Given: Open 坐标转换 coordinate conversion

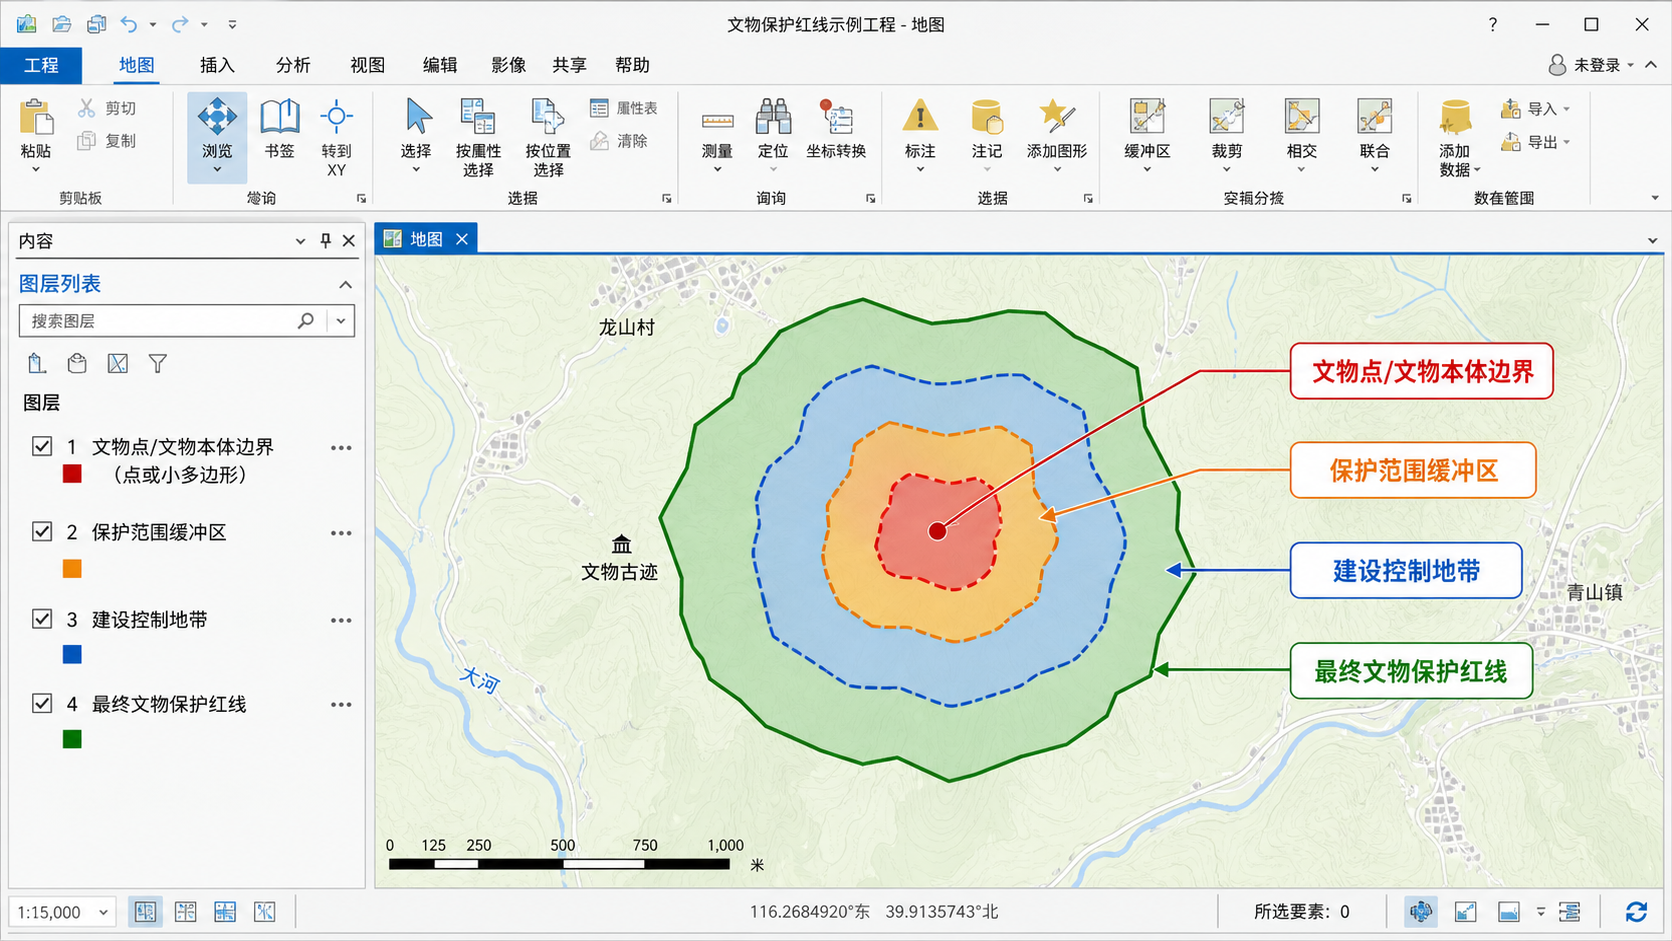Looking at the screenshot, I should point(836,128).
